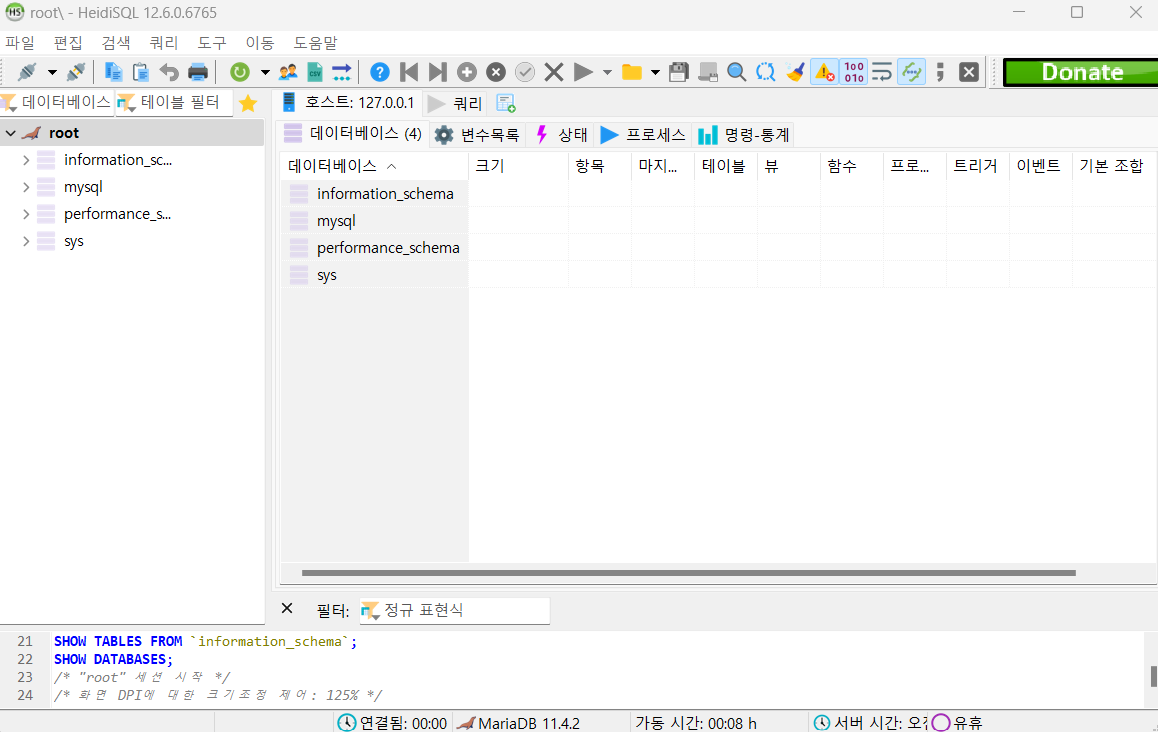The height and width of the screenshot is (732, 1158).
Task: Click the post changes checkmark icon
Action: point(524,72)
